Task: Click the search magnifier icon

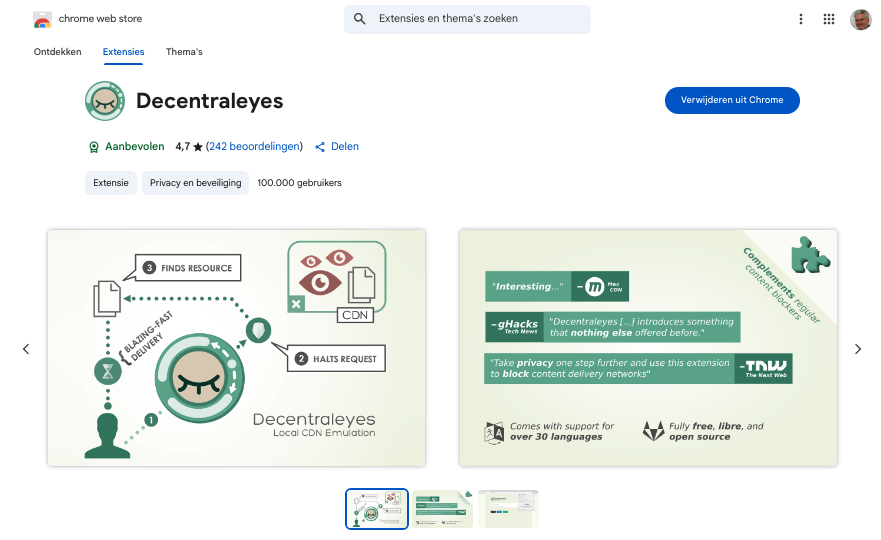Action: point(360,19)
